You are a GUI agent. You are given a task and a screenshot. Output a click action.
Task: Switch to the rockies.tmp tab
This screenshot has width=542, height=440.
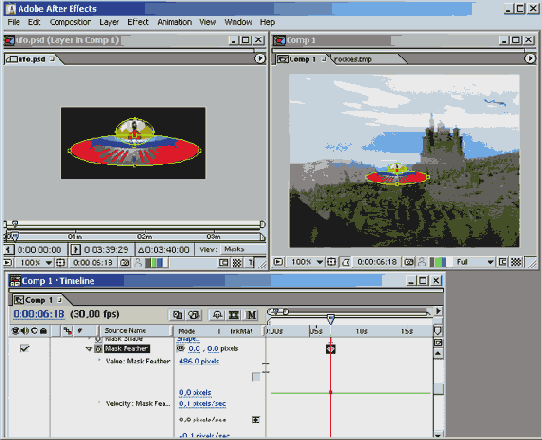point(353,59)
